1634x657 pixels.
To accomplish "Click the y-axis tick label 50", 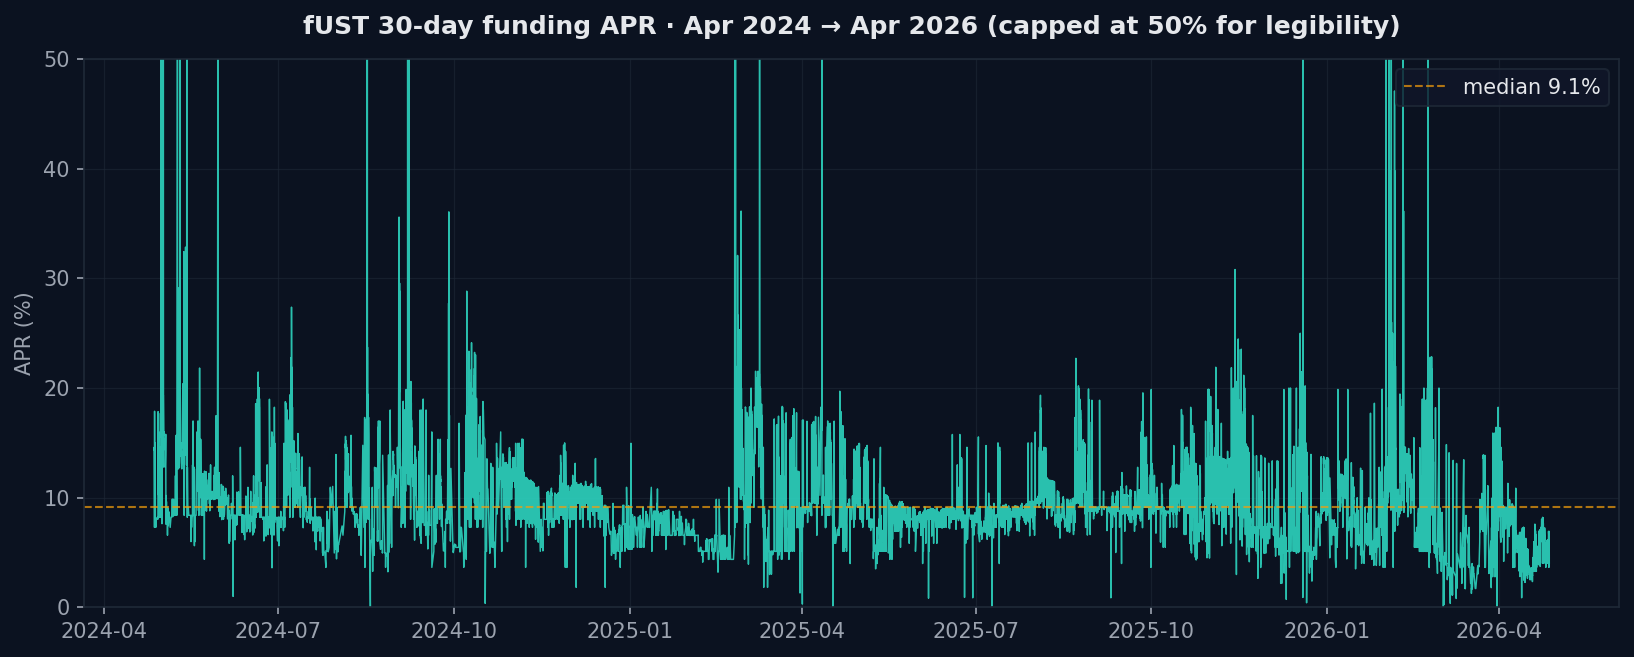I will (x=57, y=60).
